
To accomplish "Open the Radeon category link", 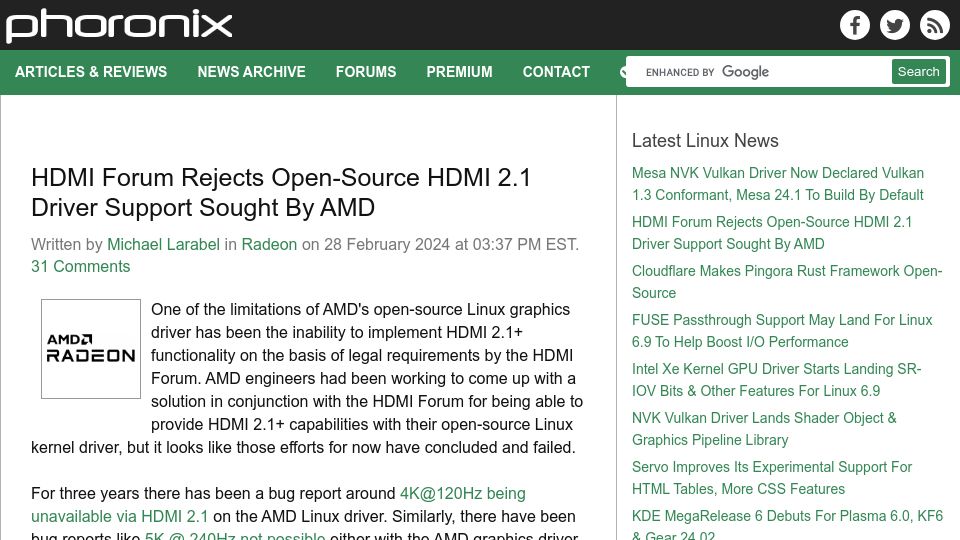I will (269, 244).
